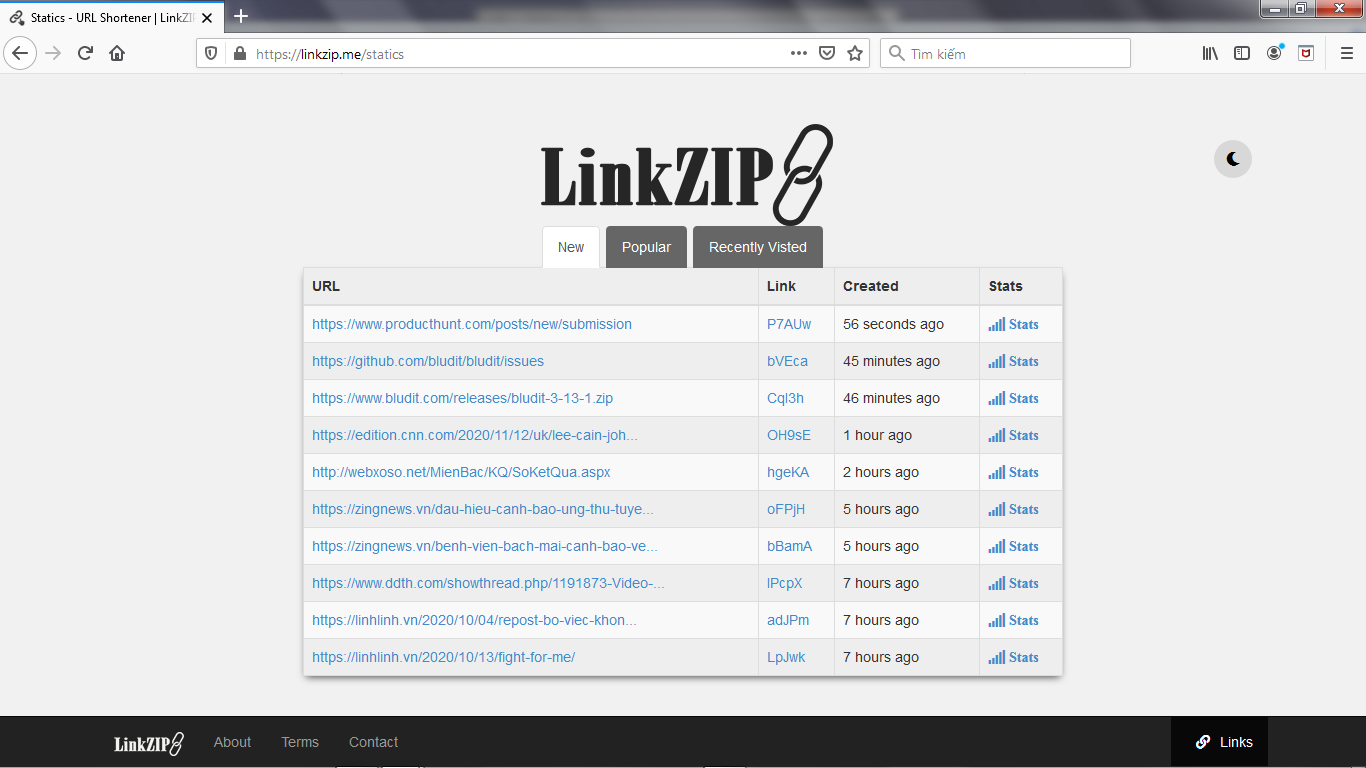Screen dimensions: 1366x768
Task: Toggle the sidebar view icon
Action: pyautogui.click(x=1242, y=54)
